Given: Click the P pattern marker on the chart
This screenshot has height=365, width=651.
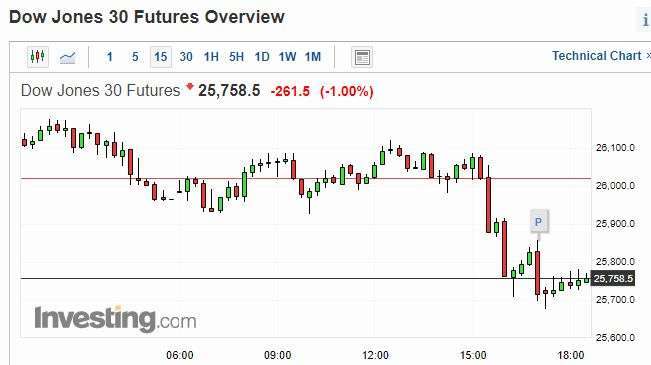Looking at the screenshot, I should (538, 222).
